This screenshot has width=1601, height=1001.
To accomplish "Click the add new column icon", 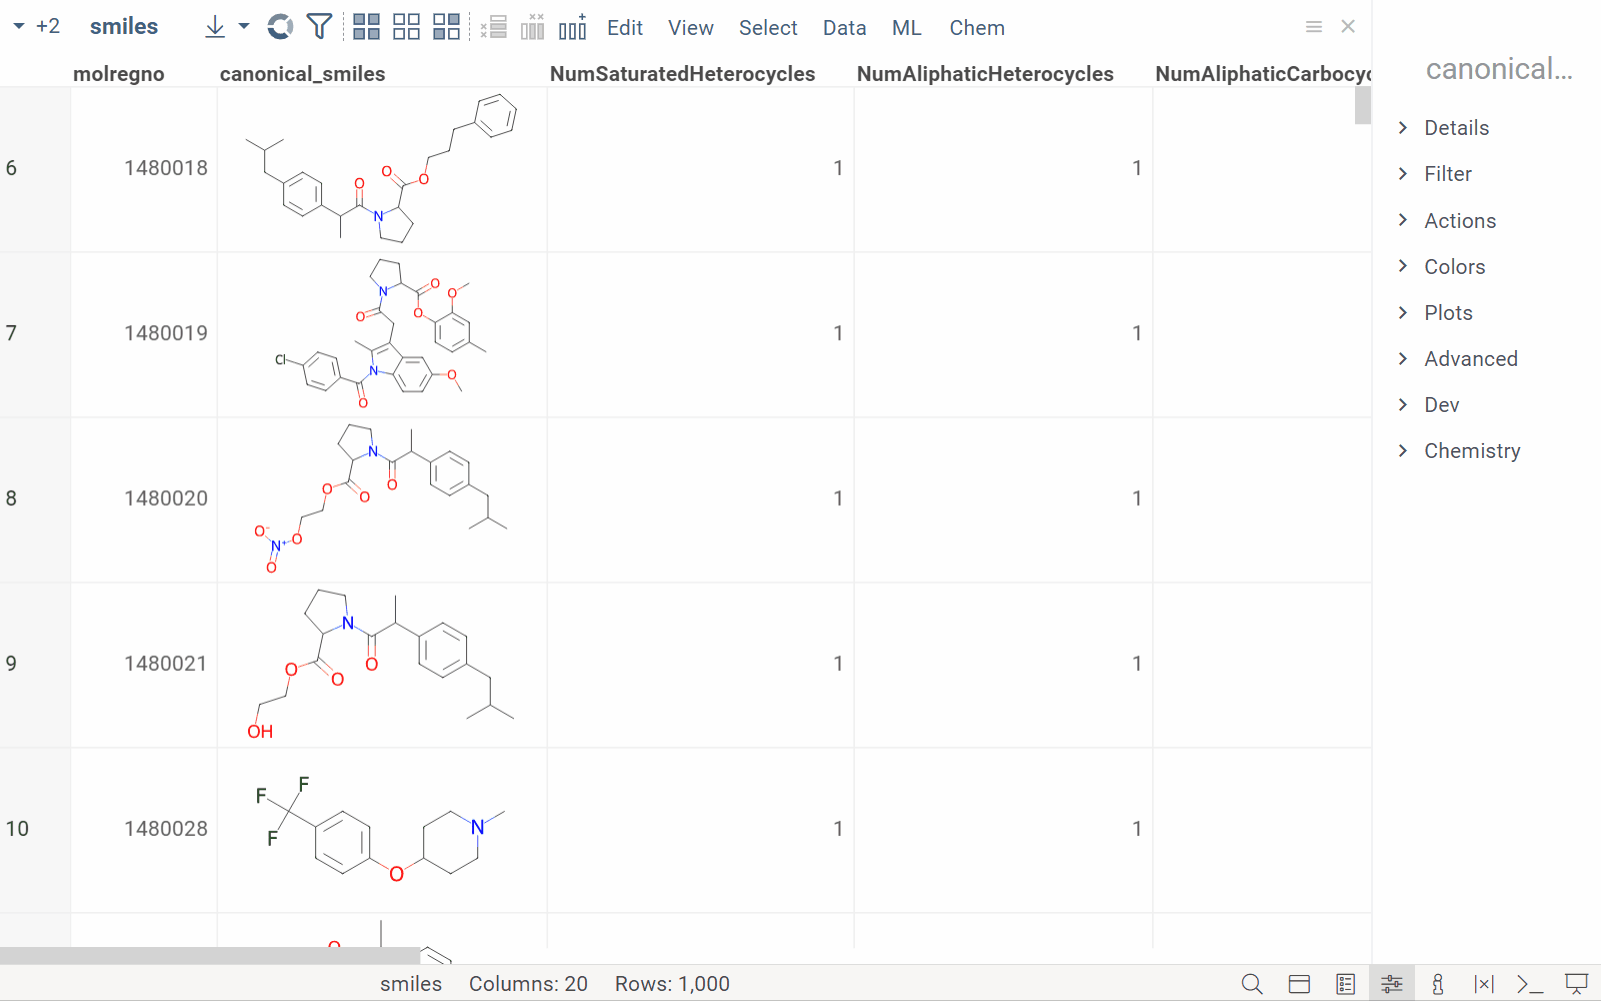I will point(573,27).
